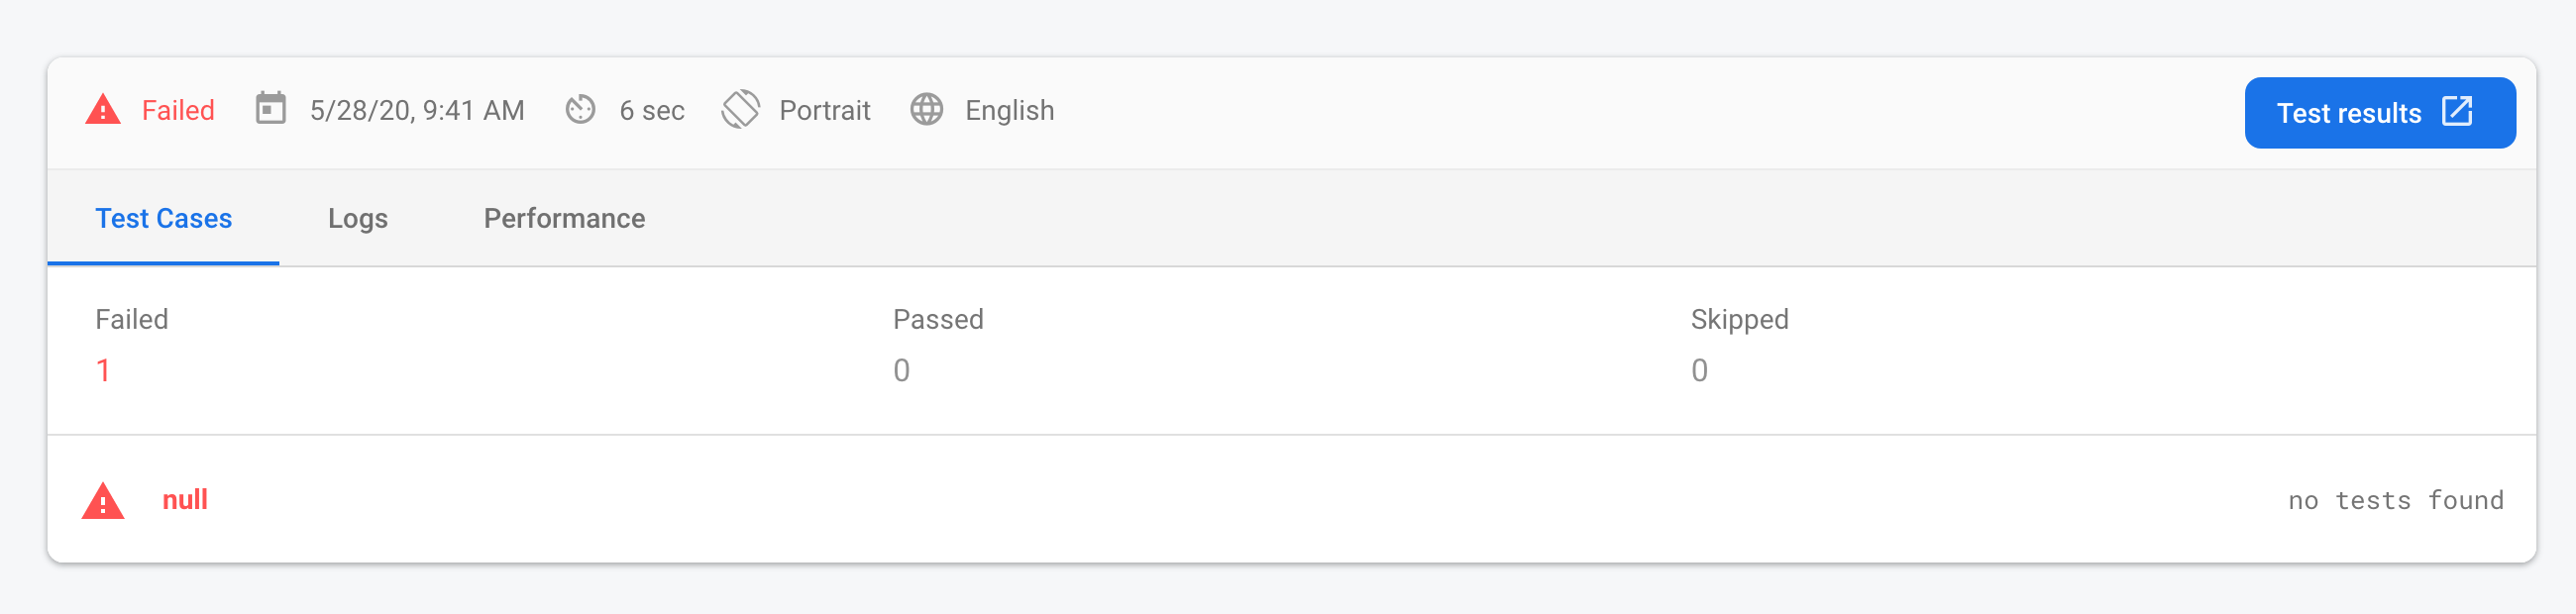Click the red Failed status text
Screen dimensions: 2576x614
pyautogui.click(x=178, y=110)
